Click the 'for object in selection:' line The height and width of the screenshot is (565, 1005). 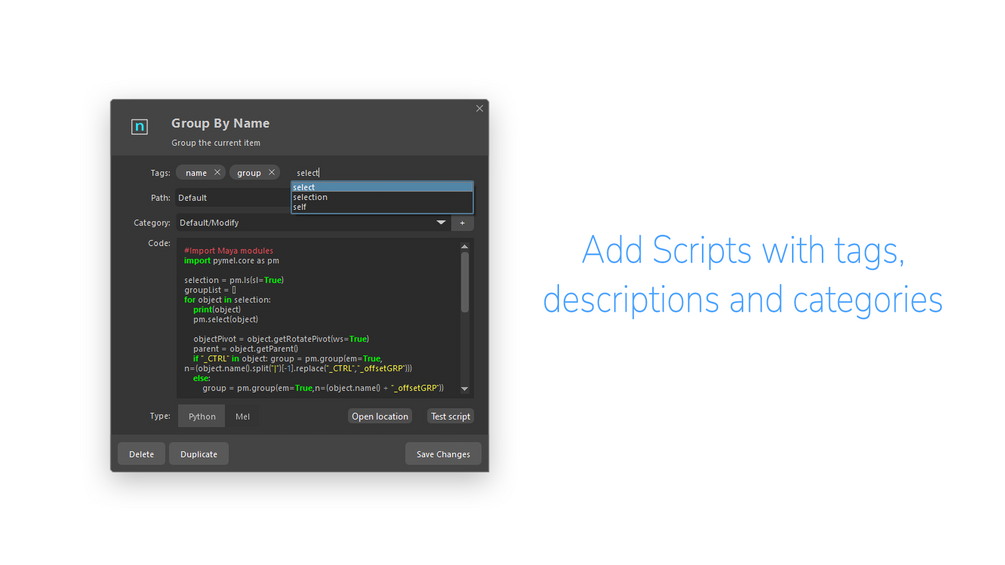pos(228,300)
